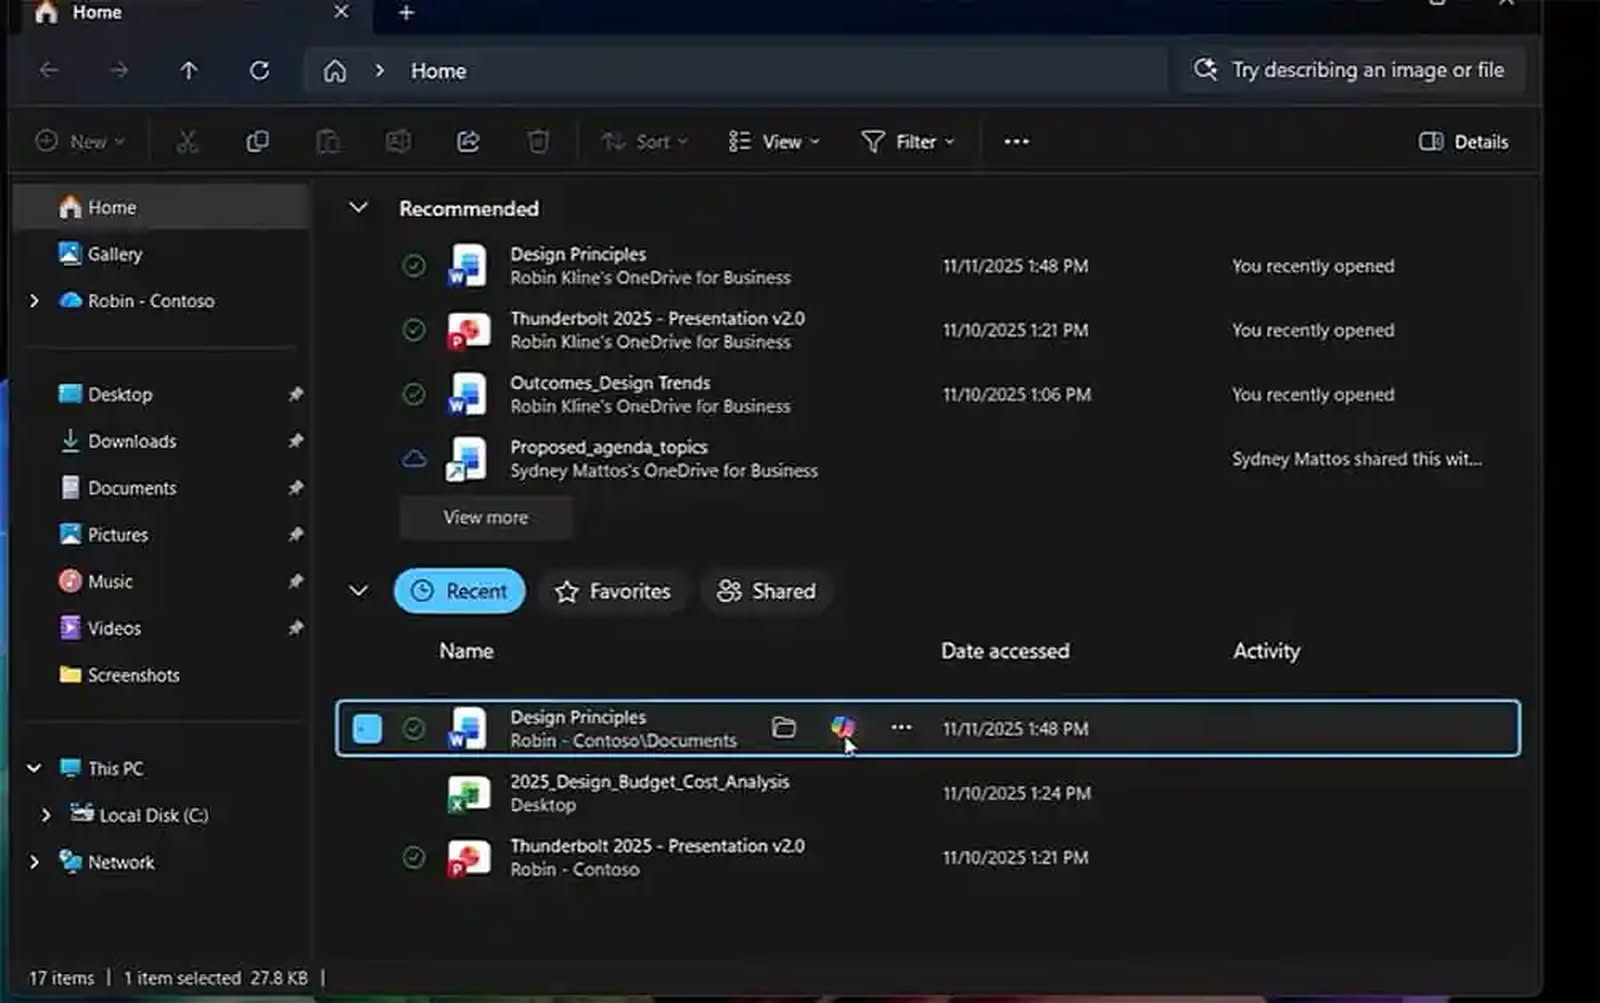Open the Sort dropdown
The image size is (1600, 1003).
coord(645,141)
